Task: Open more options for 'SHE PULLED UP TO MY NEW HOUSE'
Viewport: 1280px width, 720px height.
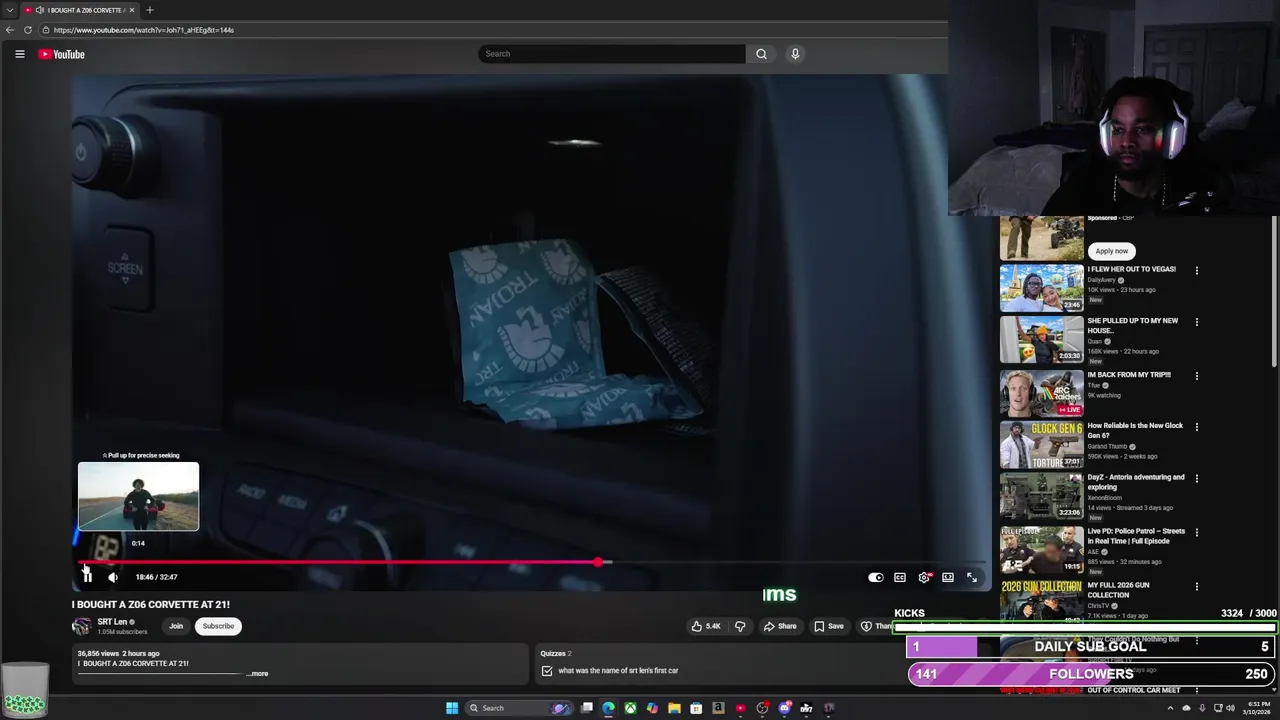Action: tap(1196, 322)
